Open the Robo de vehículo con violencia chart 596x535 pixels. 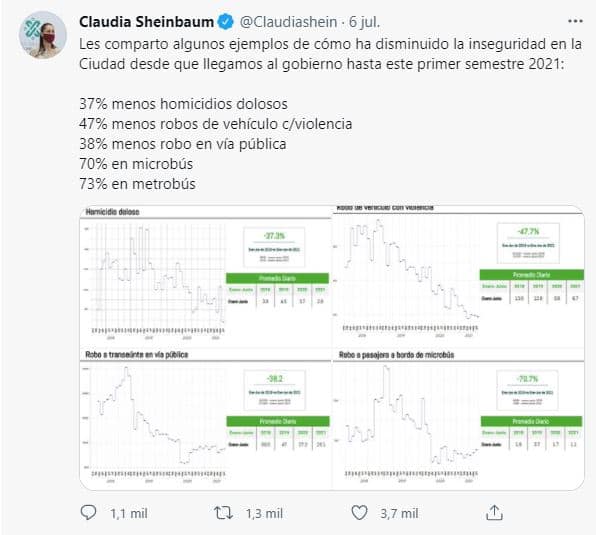pos(458,276)
